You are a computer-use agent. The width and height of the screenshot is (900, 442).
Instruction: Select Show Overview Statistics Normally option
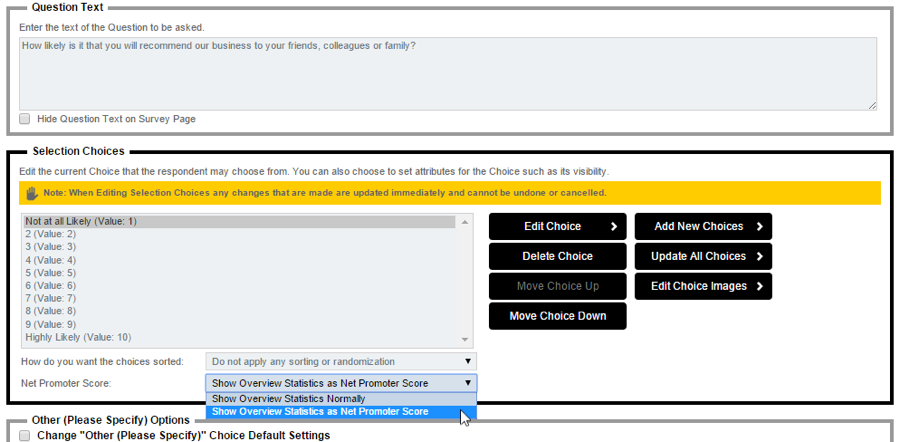(288, 399)
